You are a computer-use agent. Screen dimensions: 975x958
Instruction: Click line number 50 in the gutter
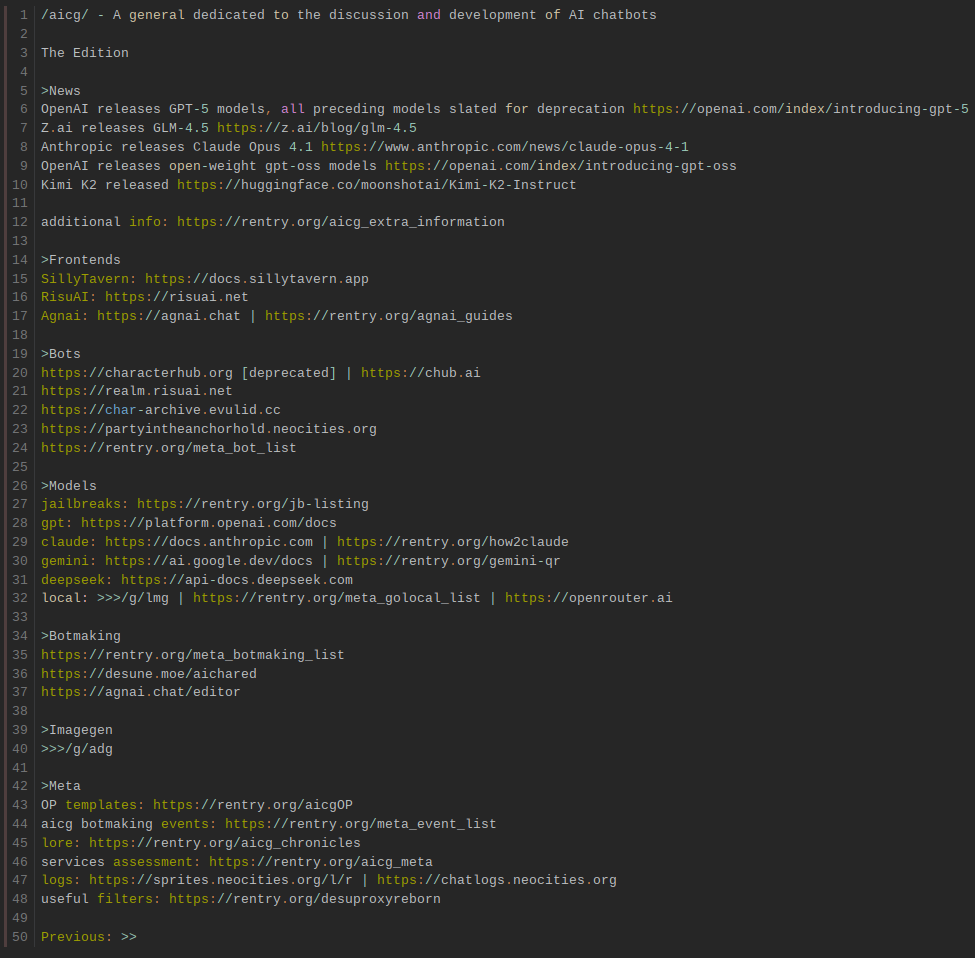(20, 937)
